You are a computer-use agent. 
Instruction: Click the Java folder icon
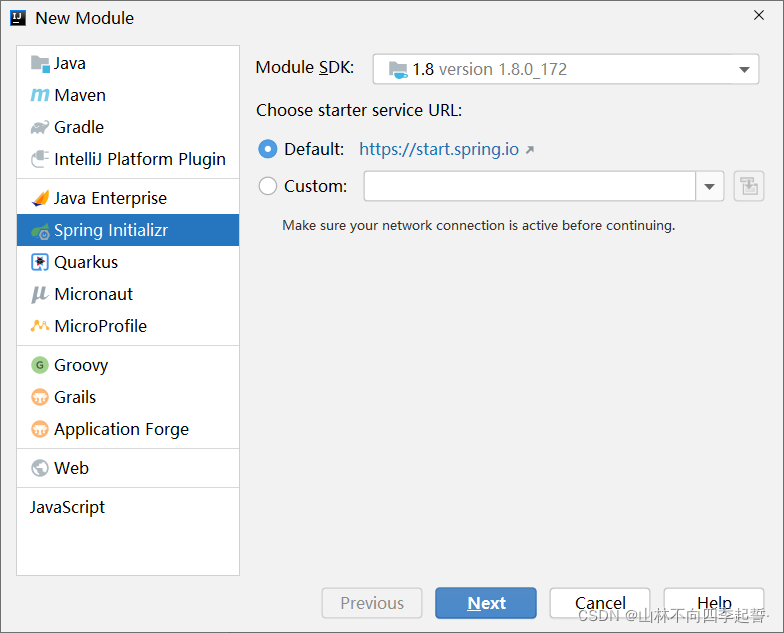pos(40,64)
